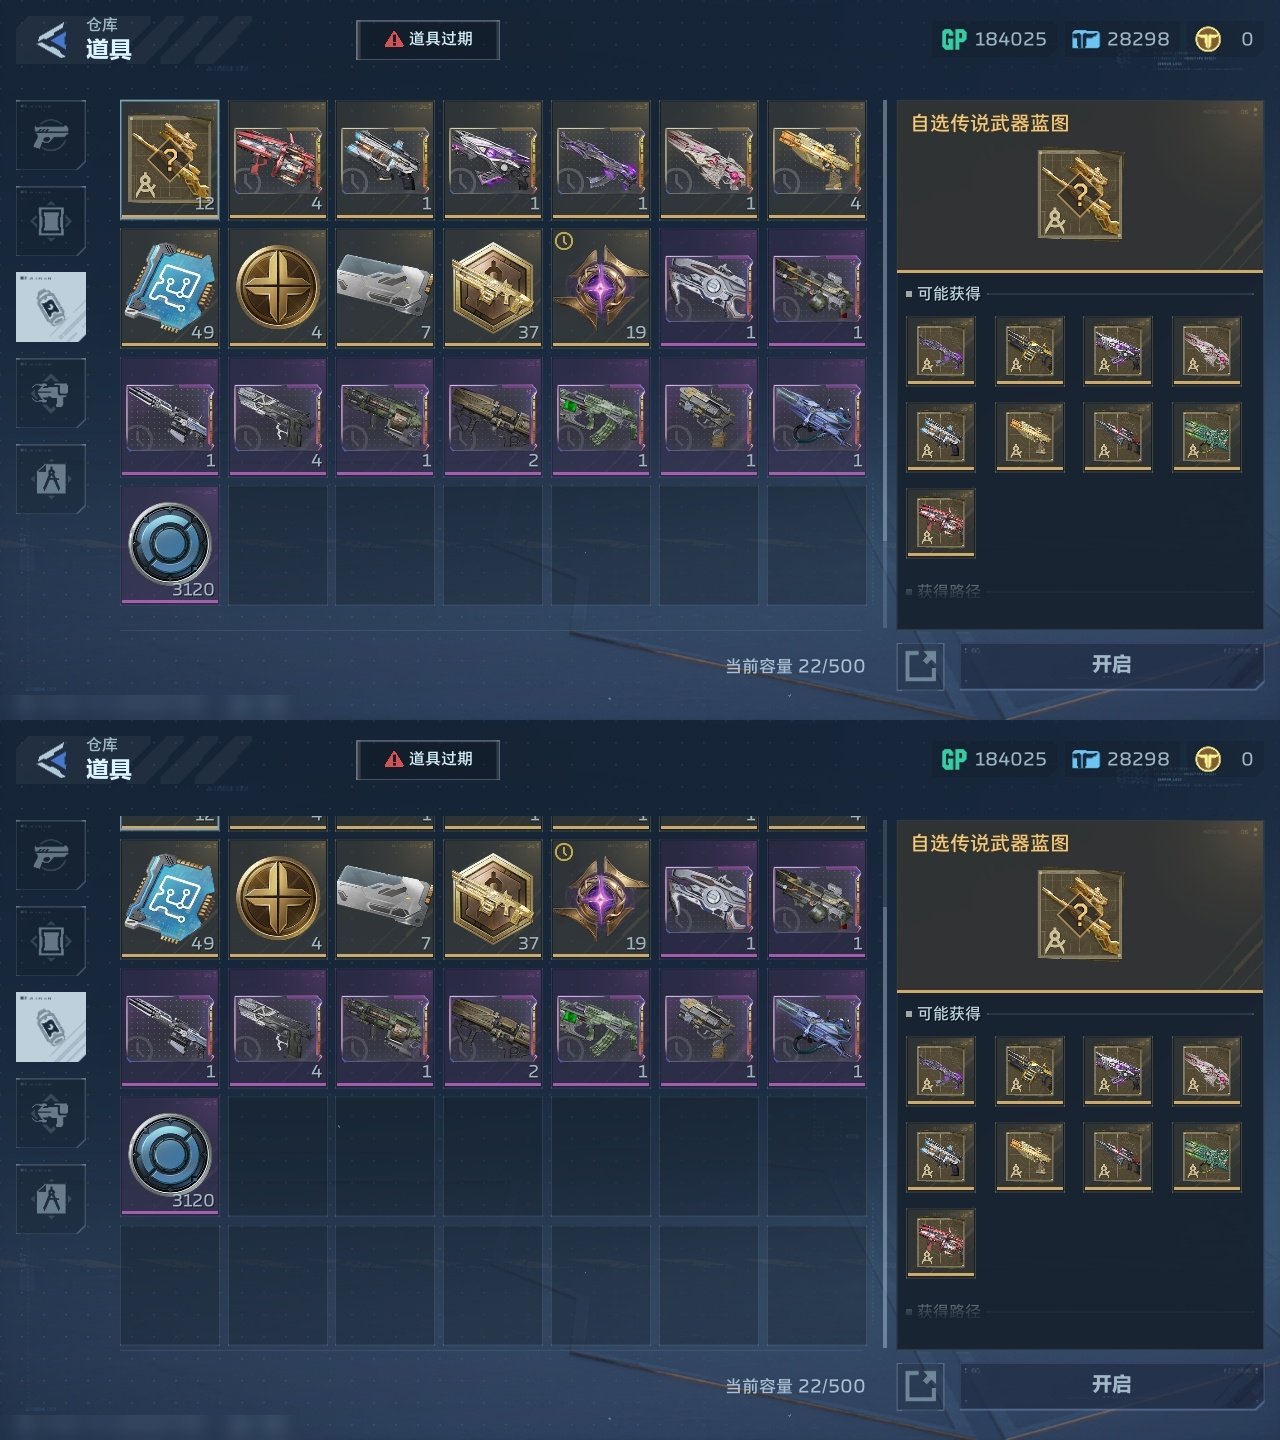The image size is (1280, 1440).
Task: Click the GP 184025 currency in the upper header
Action: click(994, 40)
